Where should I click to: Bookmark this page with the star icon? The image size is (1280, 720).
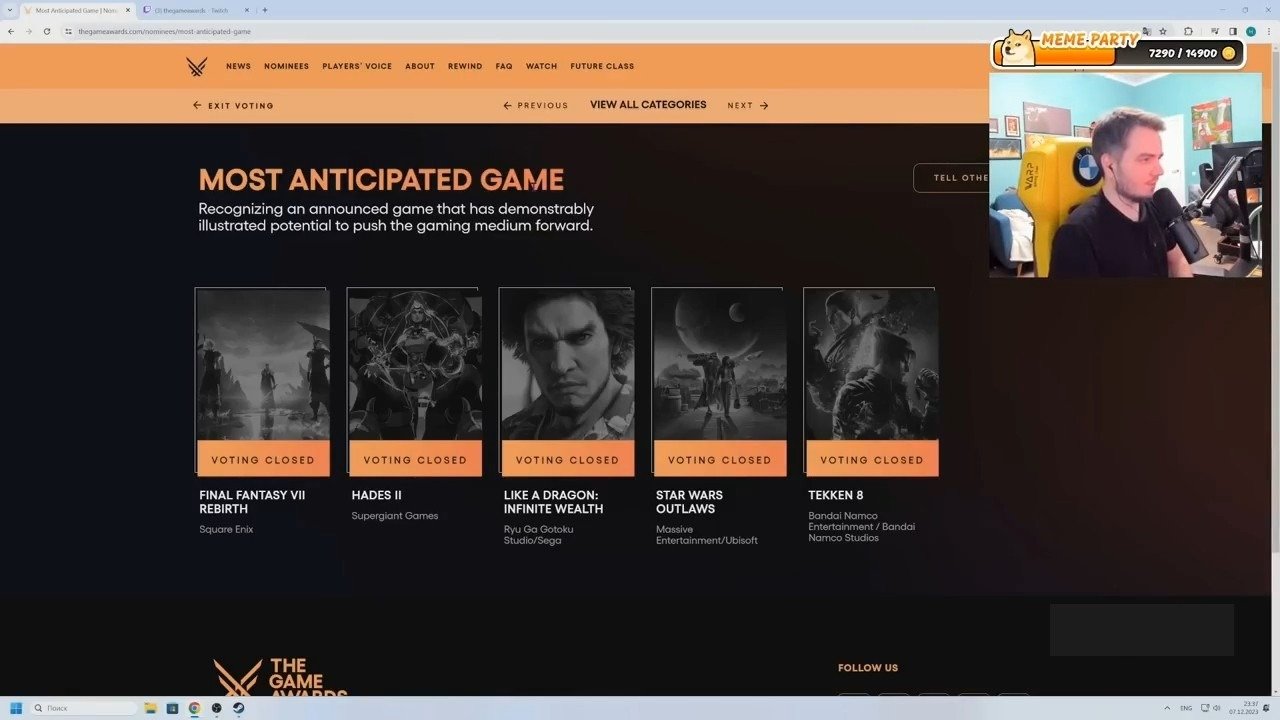pyautogui.click(x=1162, y=31)
